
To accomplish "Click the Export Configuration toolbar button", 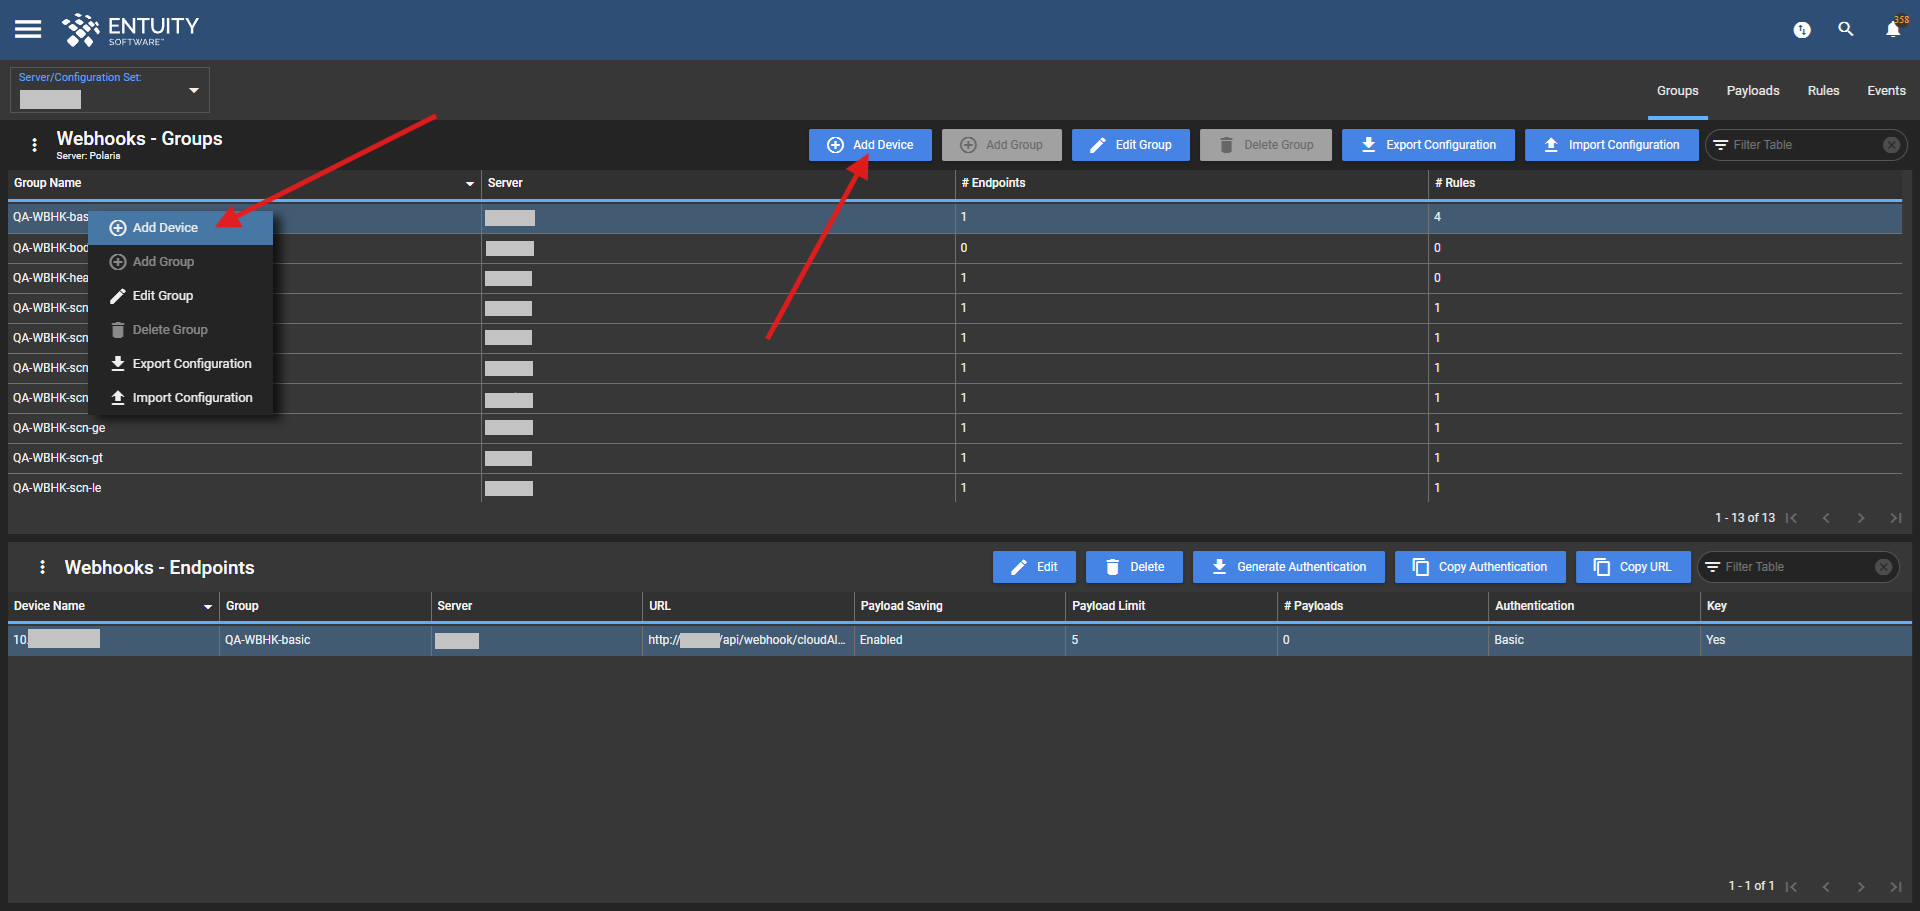I will pyautogui.click(x=1428, y=145).
